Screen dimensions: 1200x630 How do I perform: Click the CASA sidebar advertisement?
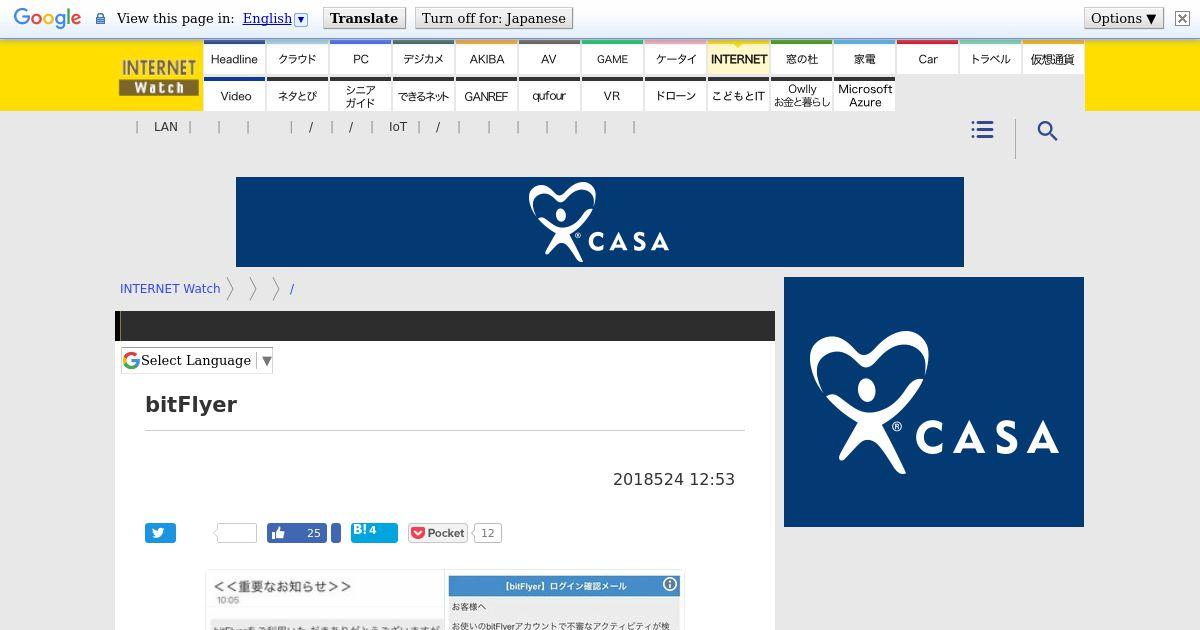934,402
